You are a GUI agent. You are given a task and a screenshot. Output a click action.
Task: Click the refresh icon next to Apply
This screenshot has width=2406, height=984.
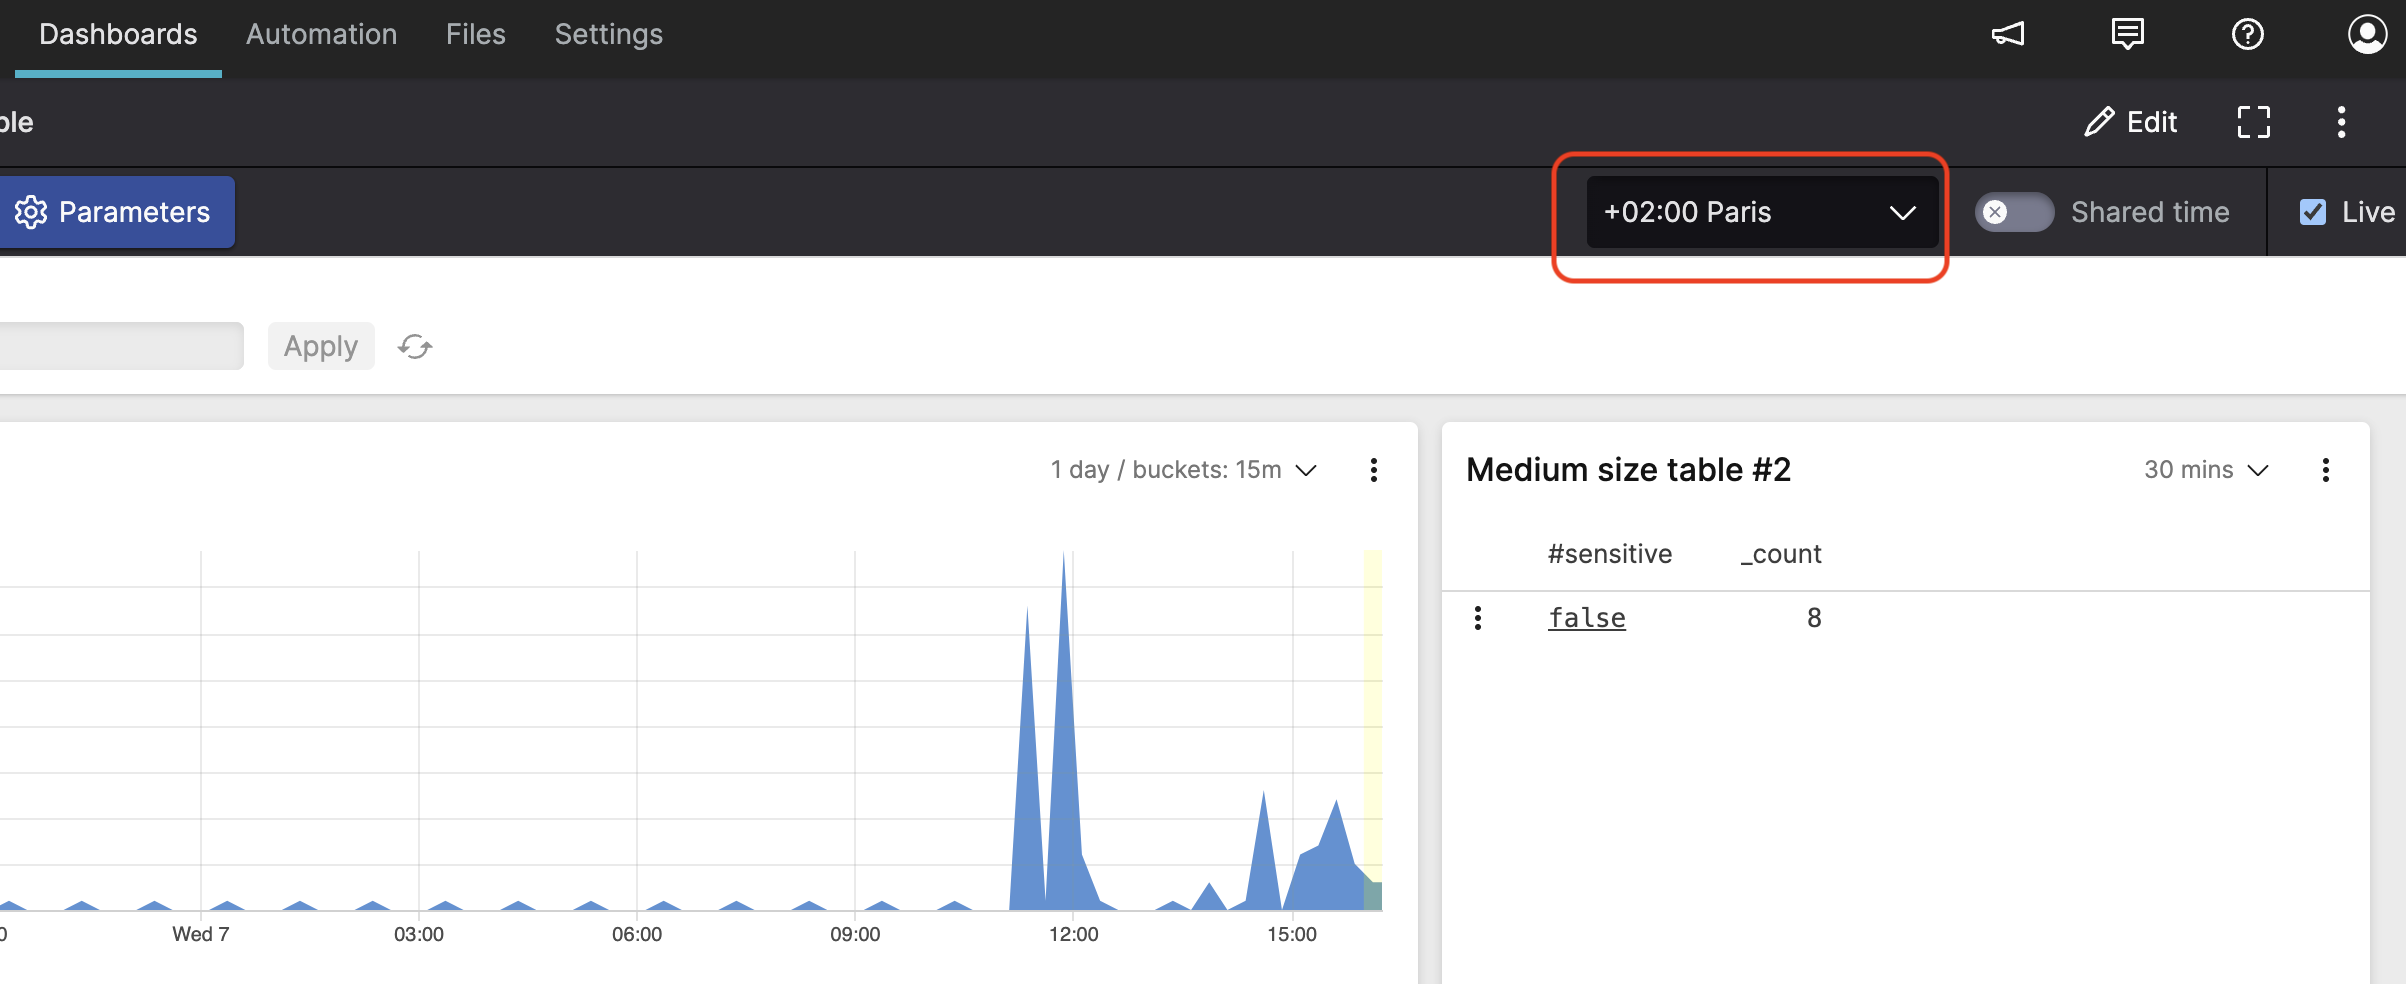(415, 346)
